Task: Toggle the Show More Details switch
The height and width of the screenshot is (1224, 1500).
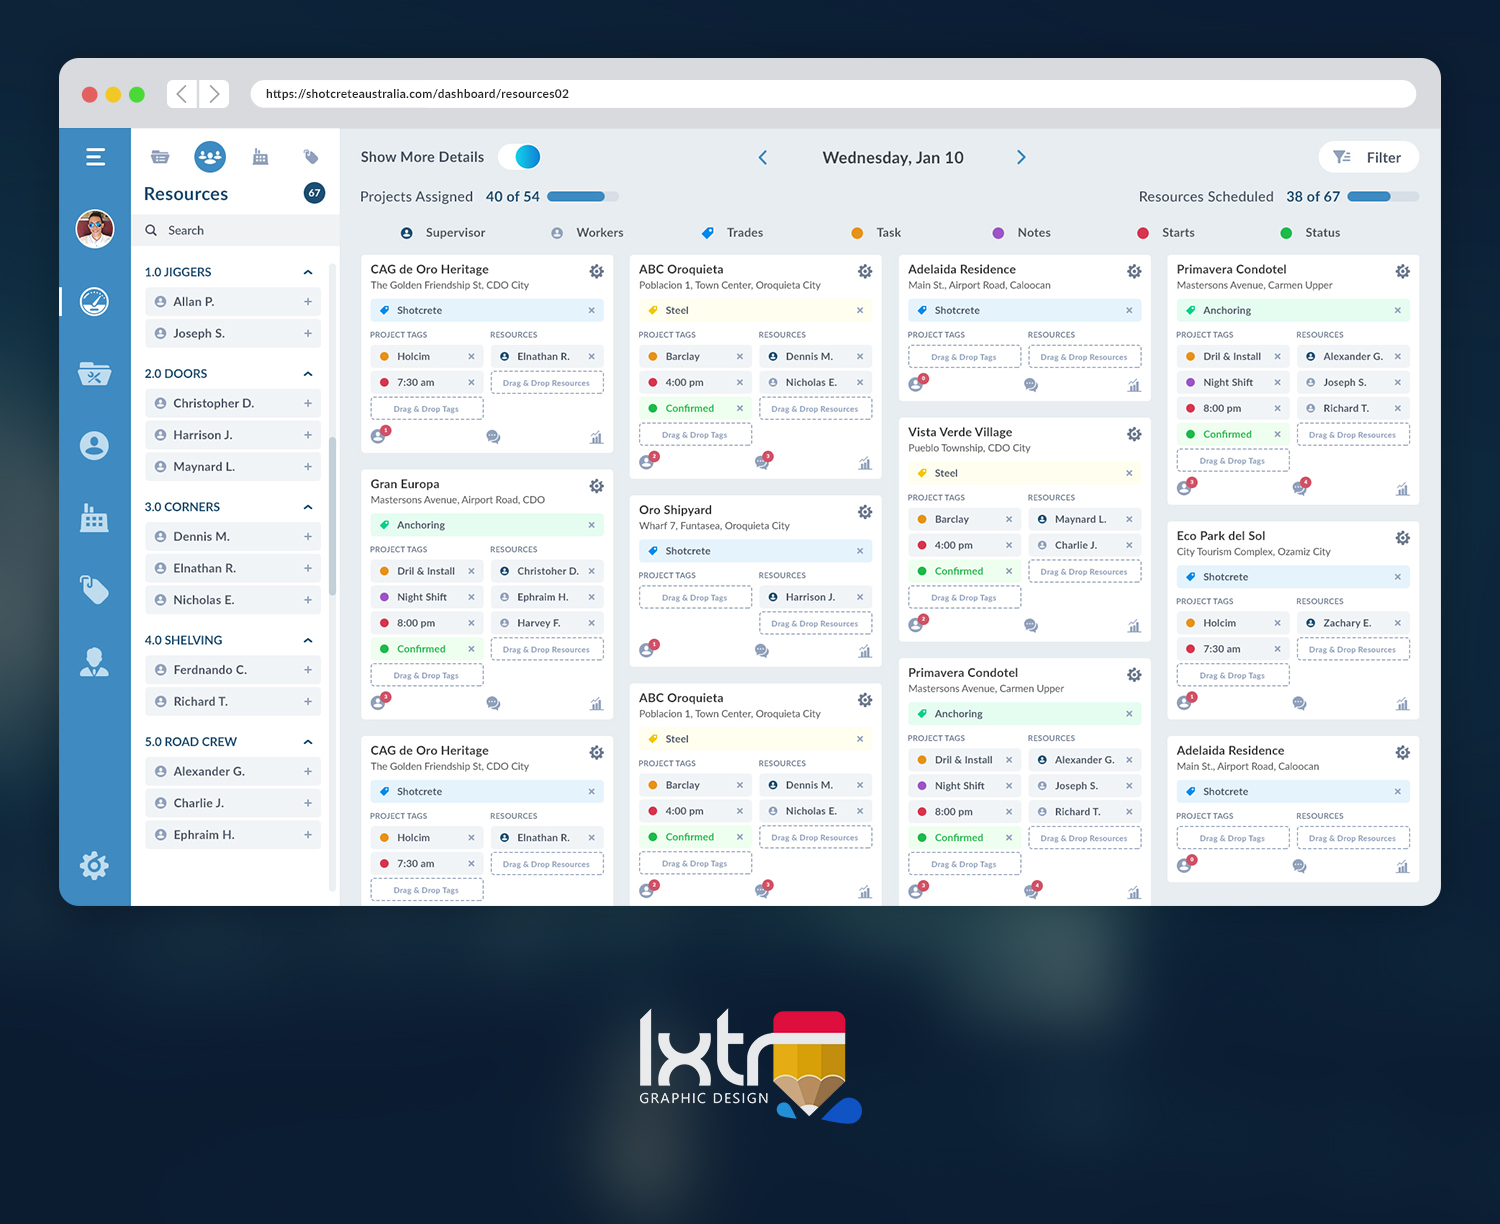Action: pyautogui.click(x=519, y=157)
